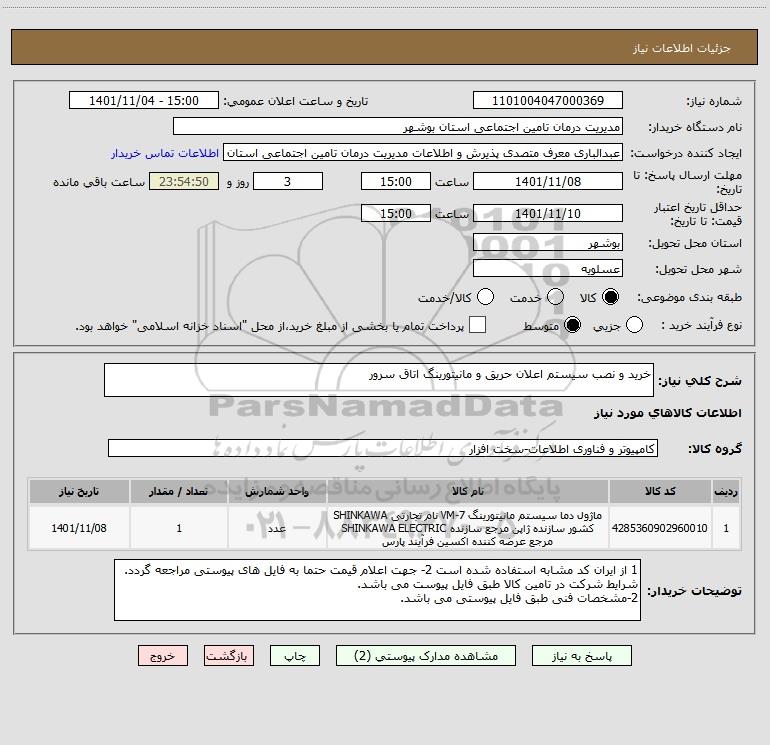Image resolution: width=770 pixels, height=745 pixels.
Task: Choose the متوسط purchase type radio
Action: (572, 325)
